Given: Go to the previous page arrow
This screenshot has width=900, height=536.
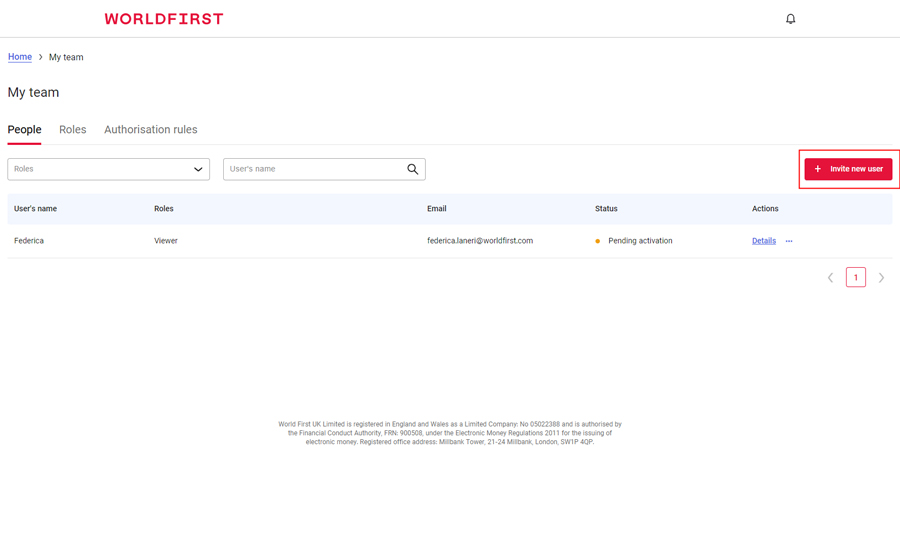Looking at the screenshot, I should [x=830, y=278].
